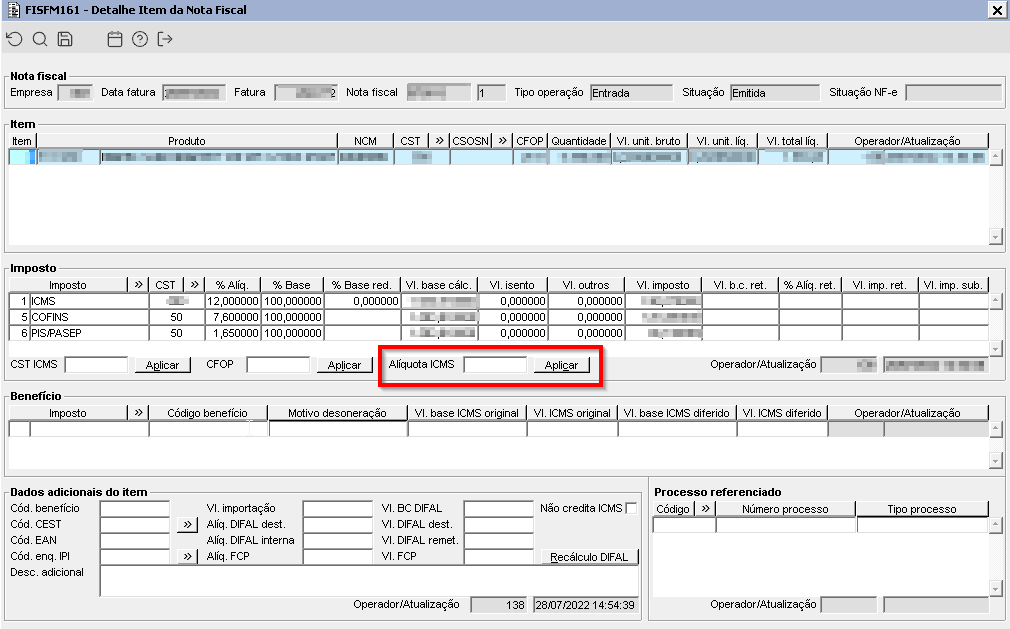Focus the Vl. FCP input field
This screenshot has width=1010, height=629.
pyautogui.click(x=499, y=556)
